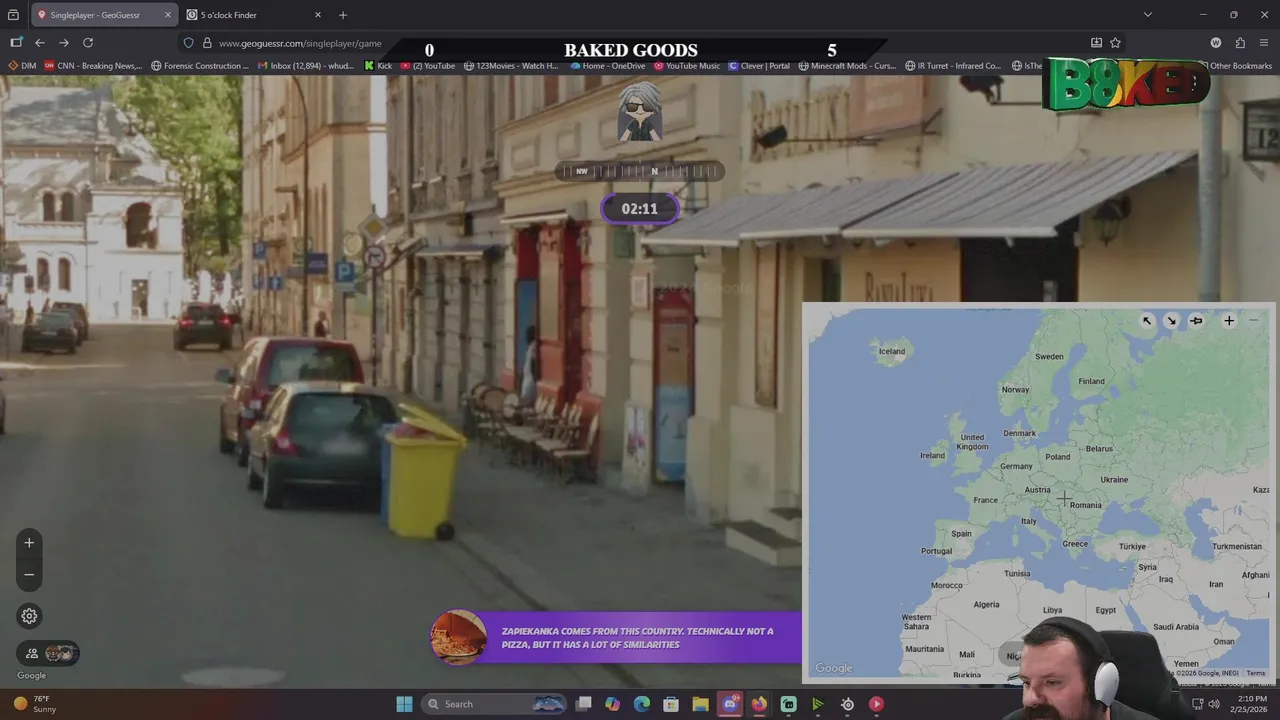Open the Kick bookmark
This screenshot has width=1280, height=720.
click(378, 66)
